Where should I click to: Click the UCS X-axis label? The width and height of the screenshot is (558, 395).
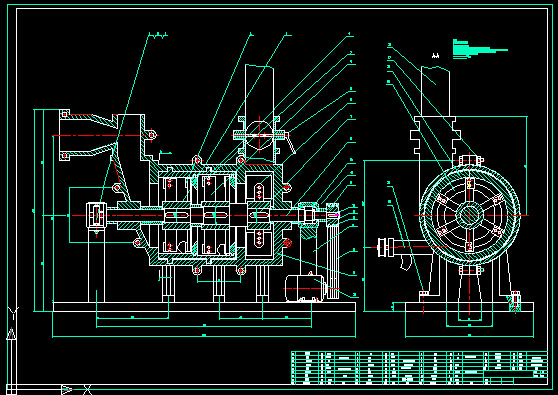[88, 390]
